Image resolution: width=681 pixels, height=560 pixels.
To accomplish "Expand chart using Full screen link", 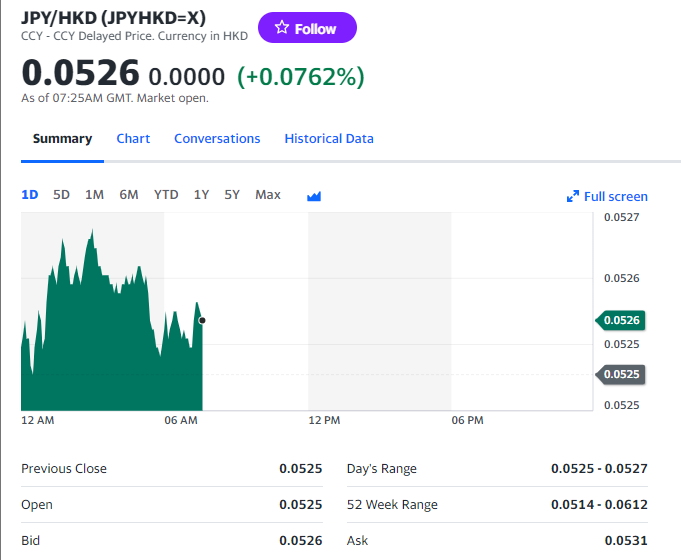I will 607,196.
